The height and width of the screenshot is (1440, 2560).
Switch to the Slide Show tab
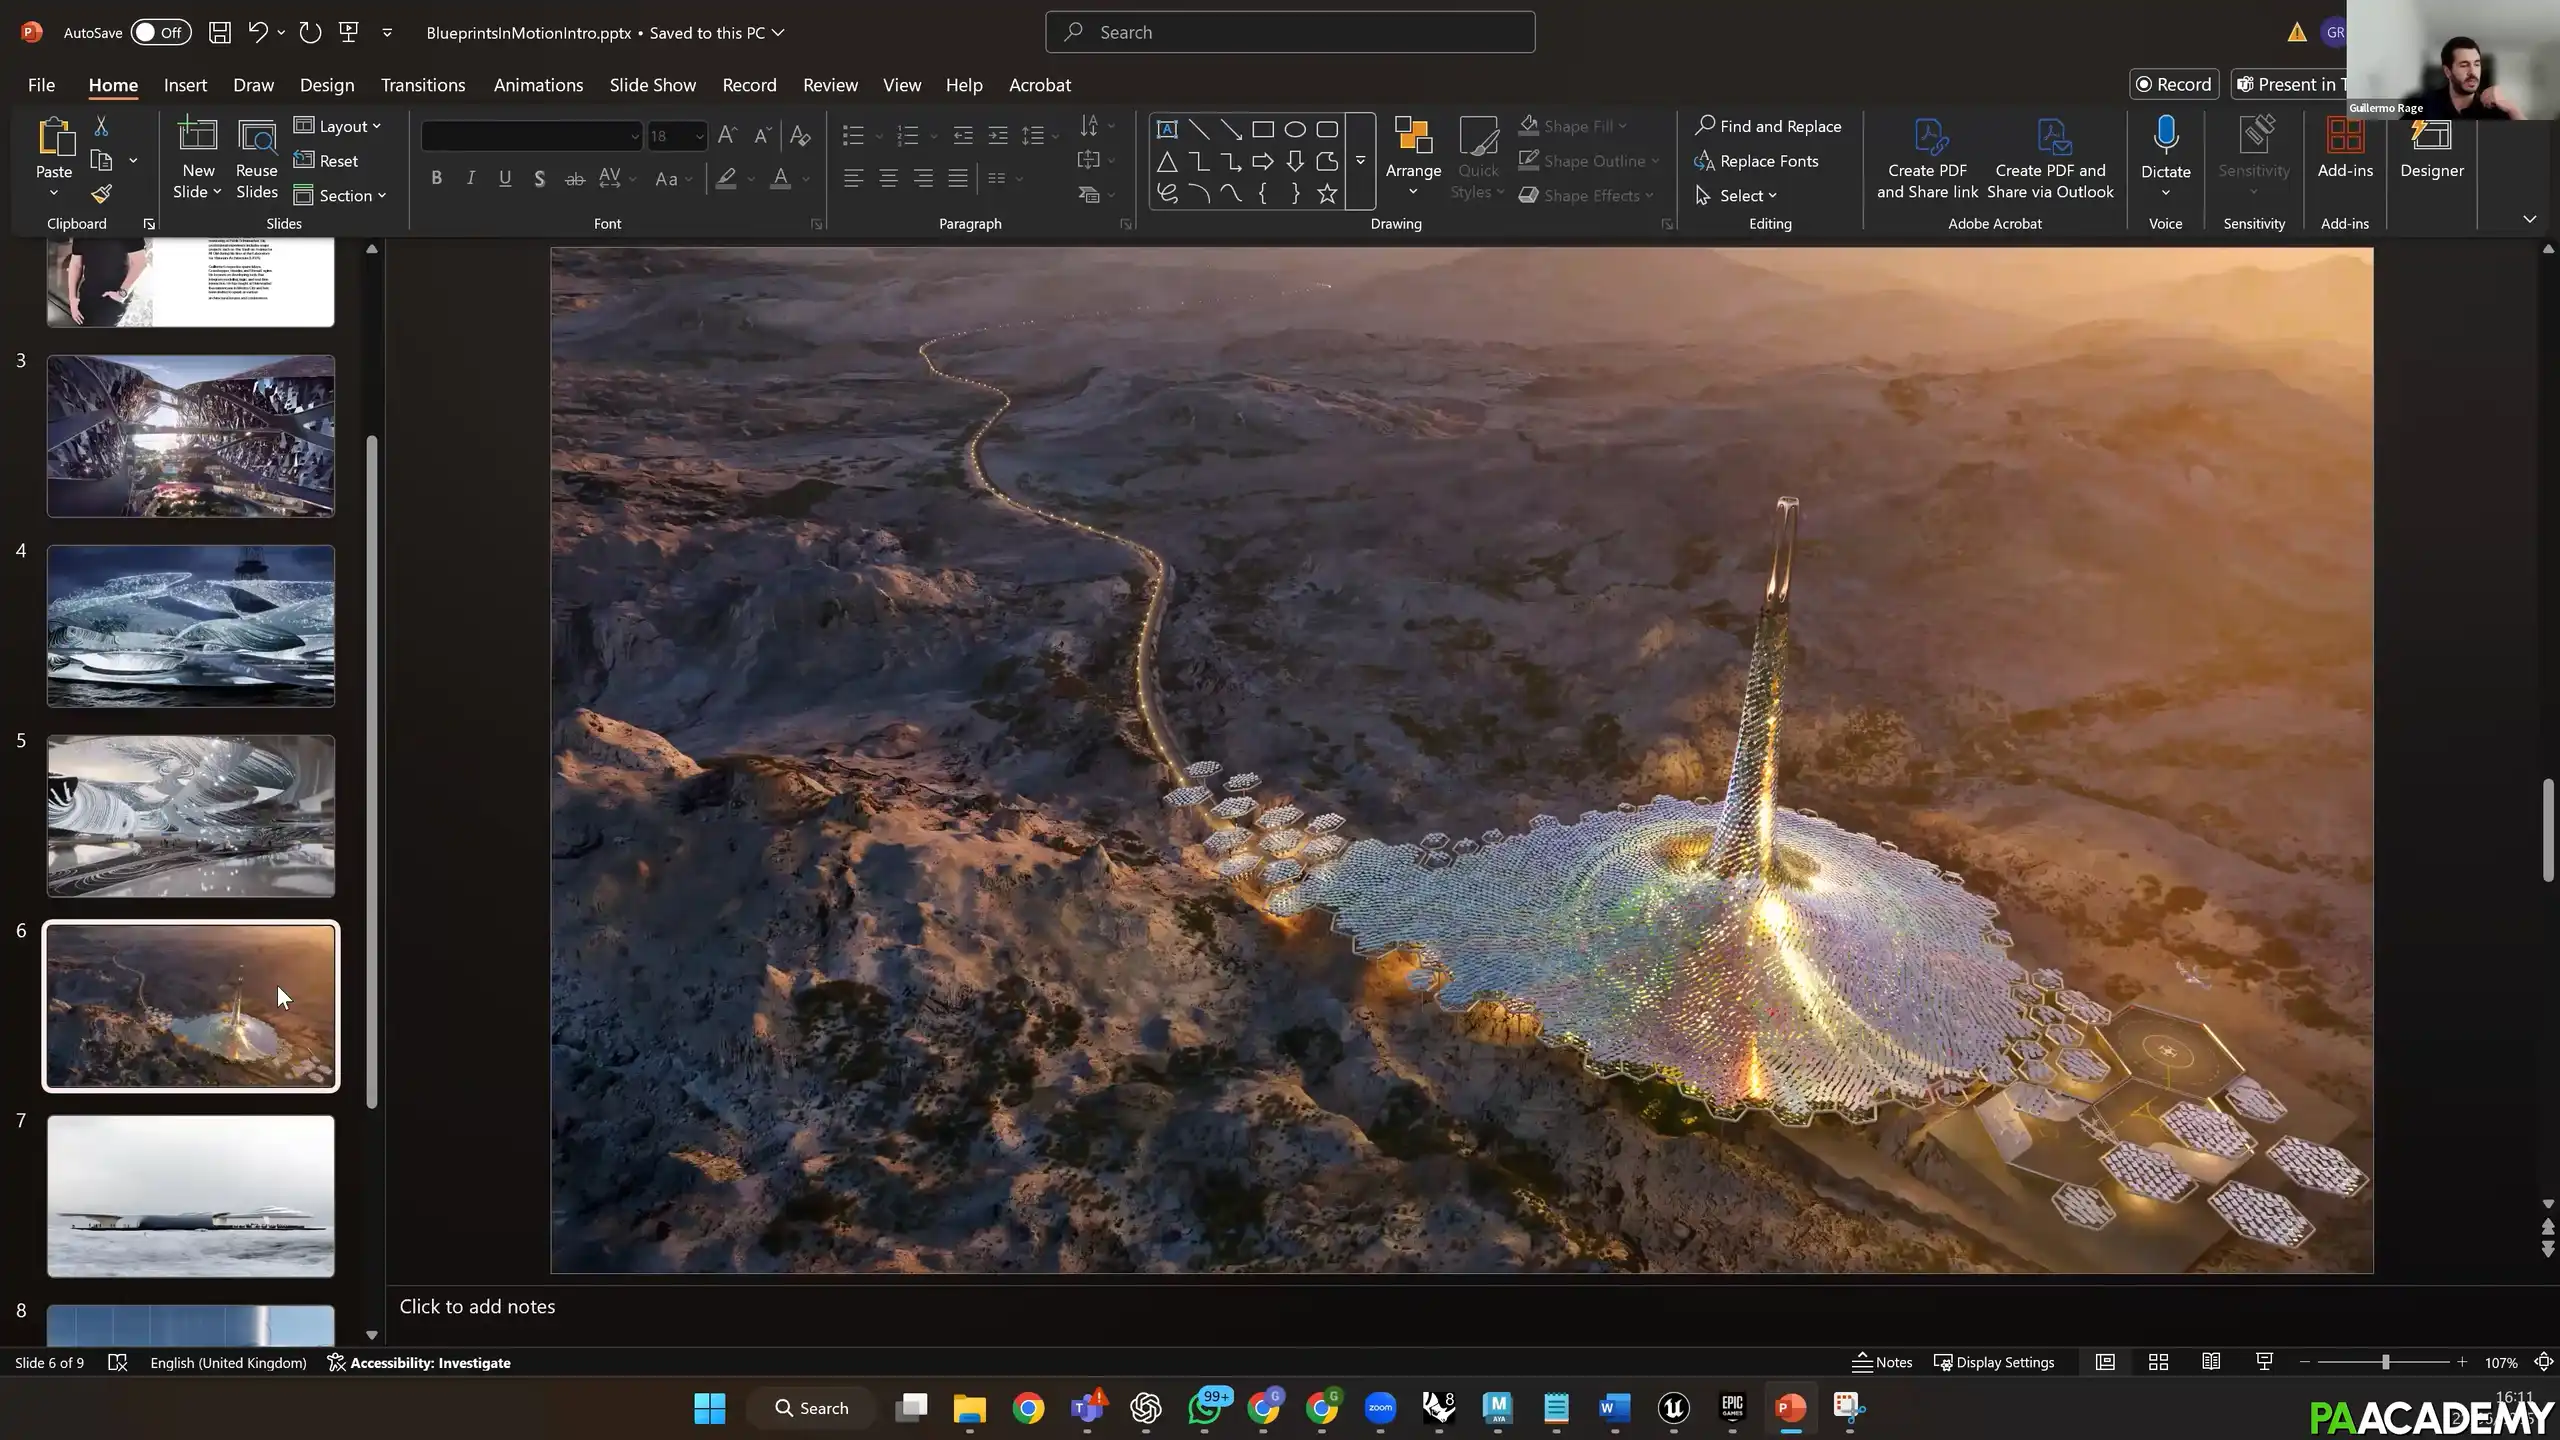653,85
